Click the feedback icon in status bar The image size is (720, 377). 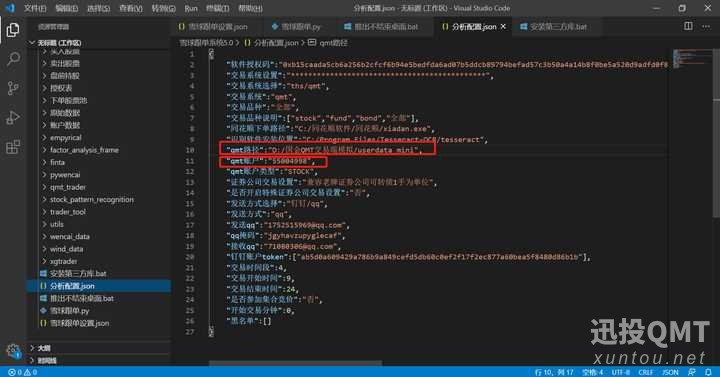[x=692, y=372]
